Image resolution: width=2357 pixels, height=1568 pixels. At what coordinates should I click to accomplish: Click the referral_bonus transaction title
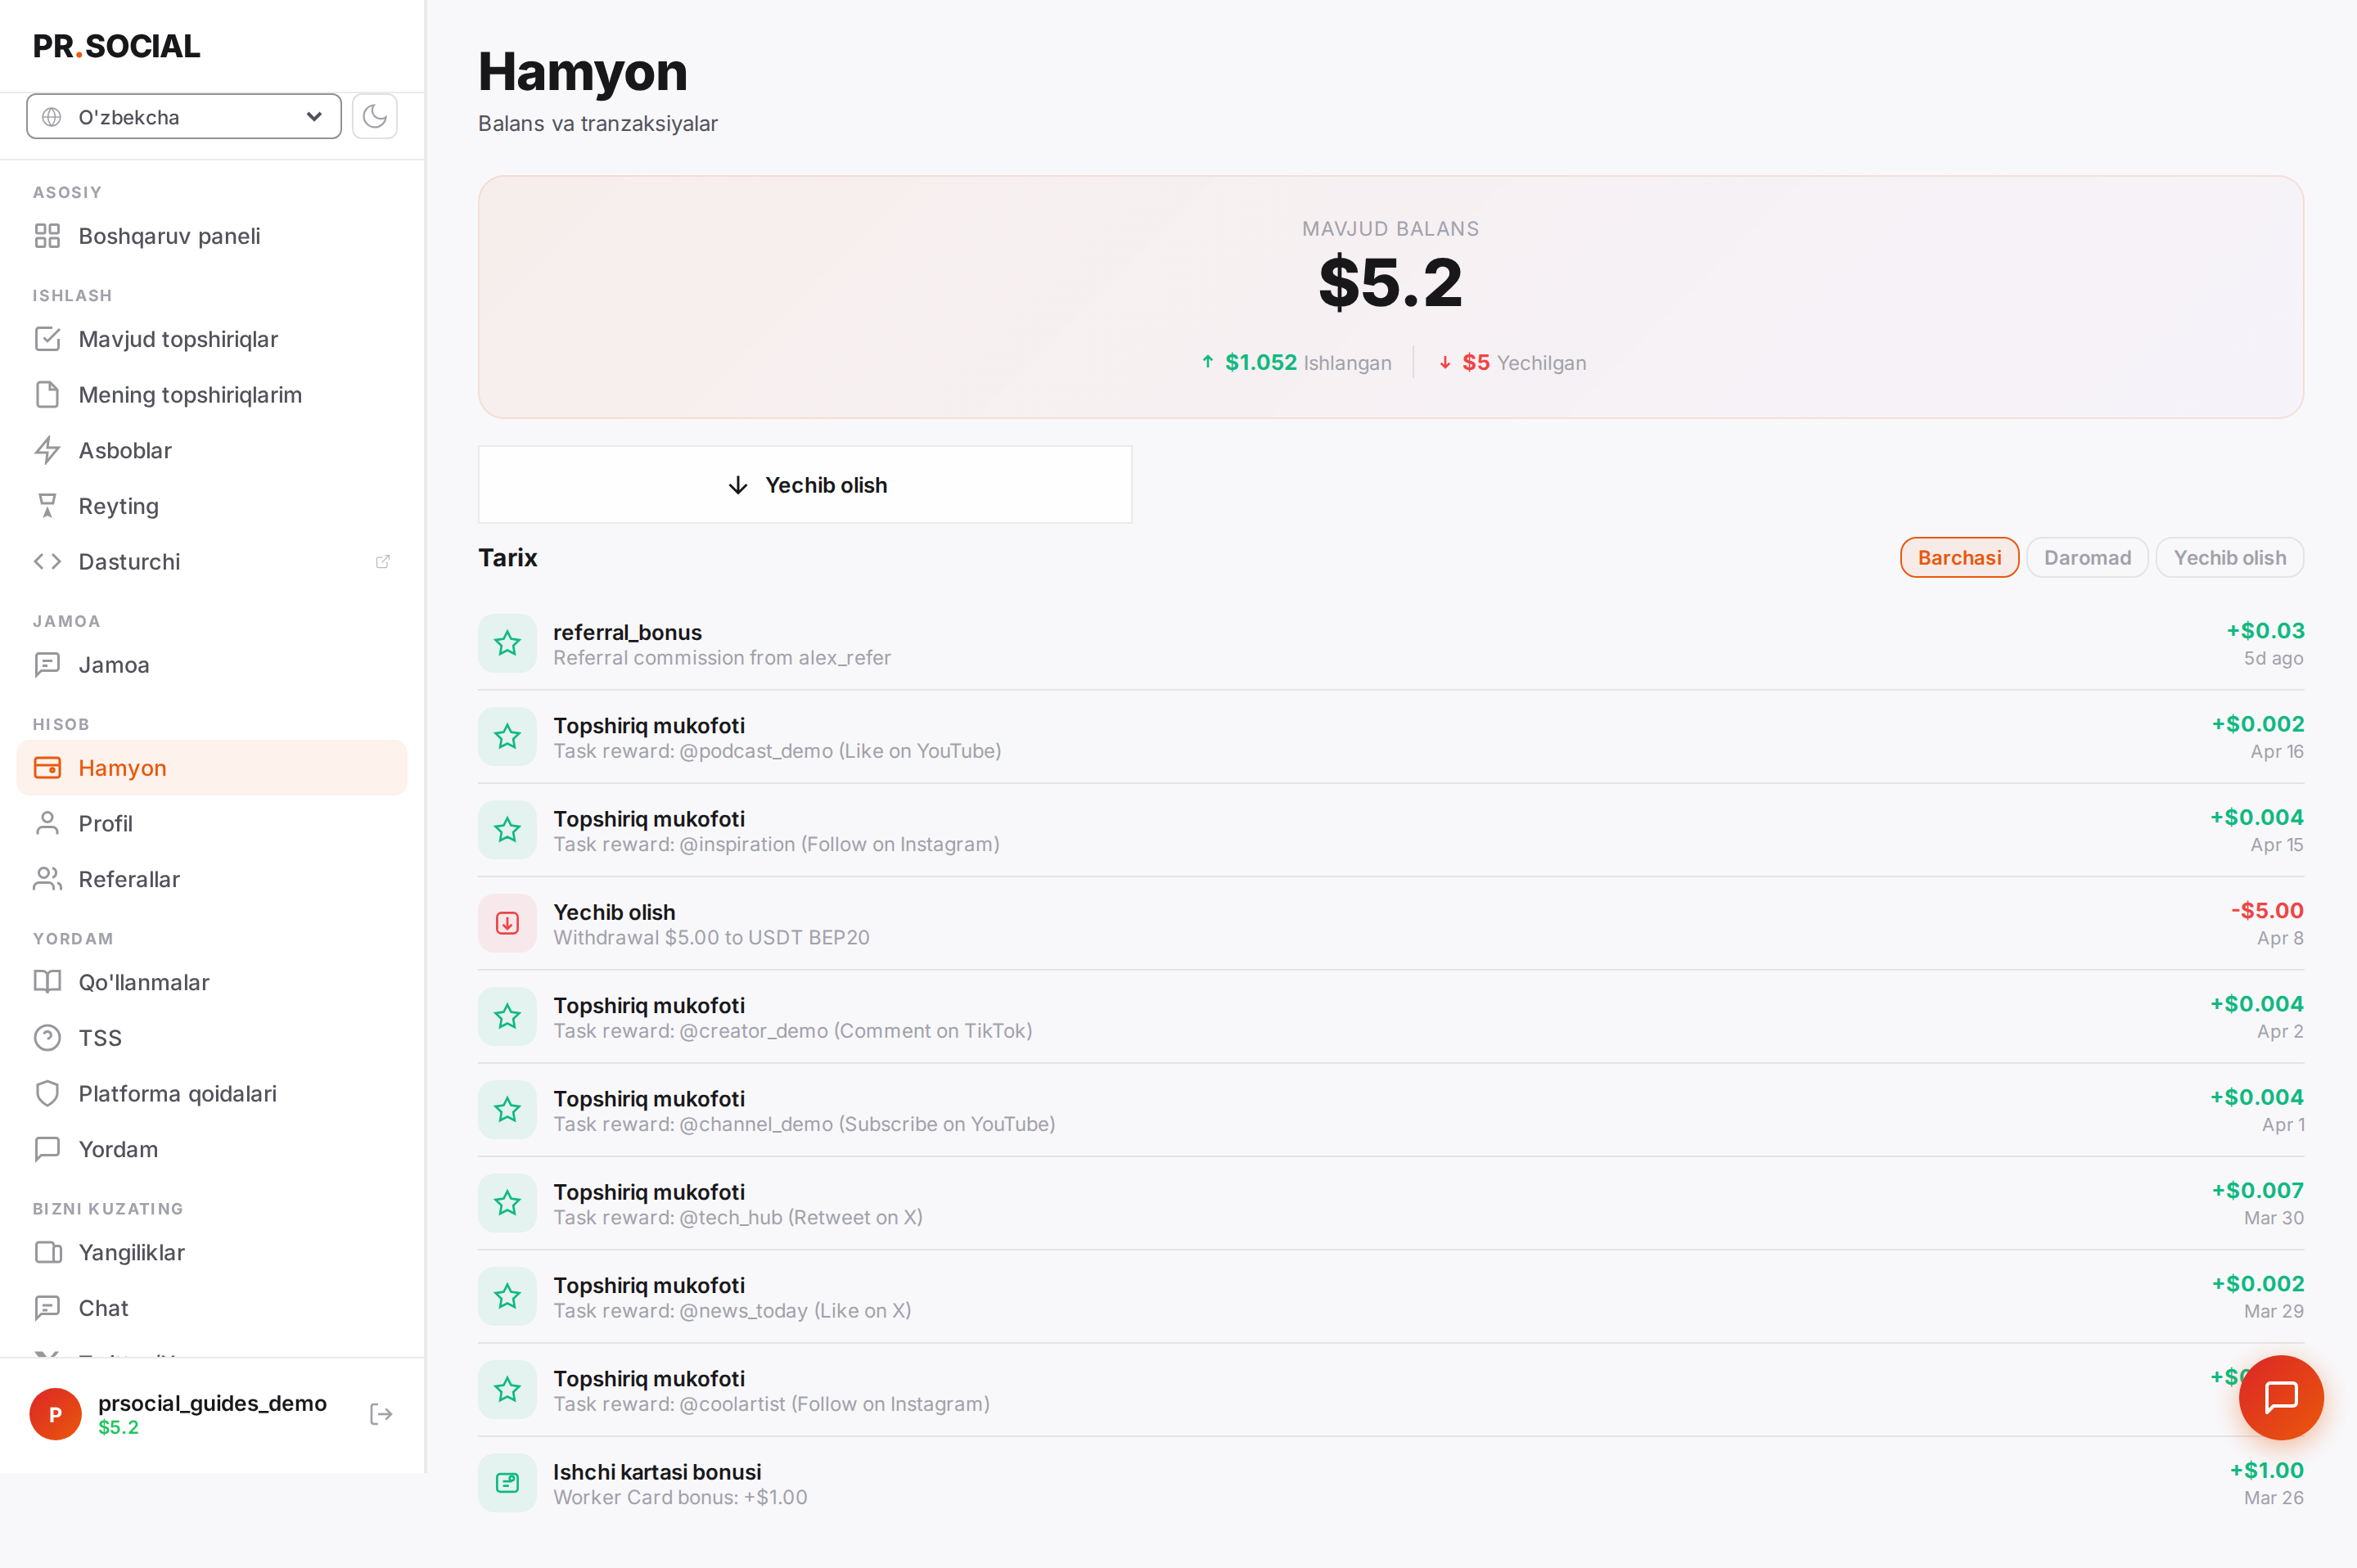click(628, 632)
